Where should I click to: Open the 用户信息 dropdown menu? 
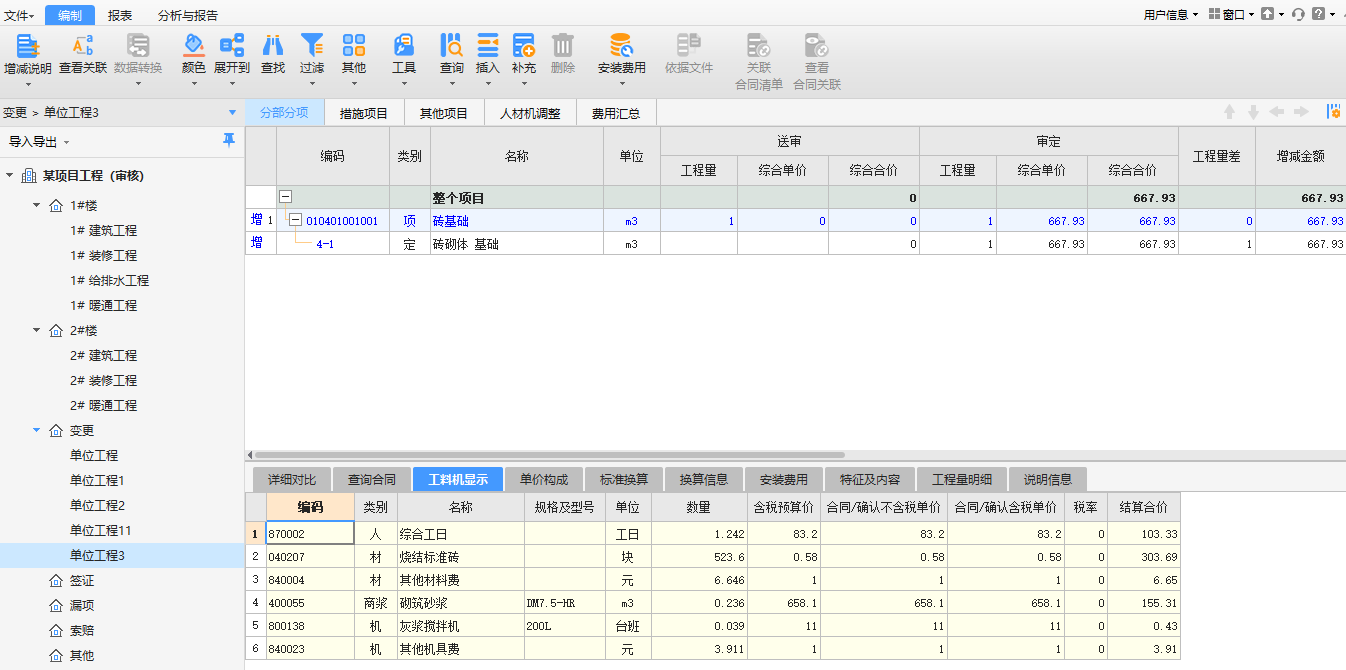pos(1170,15)
